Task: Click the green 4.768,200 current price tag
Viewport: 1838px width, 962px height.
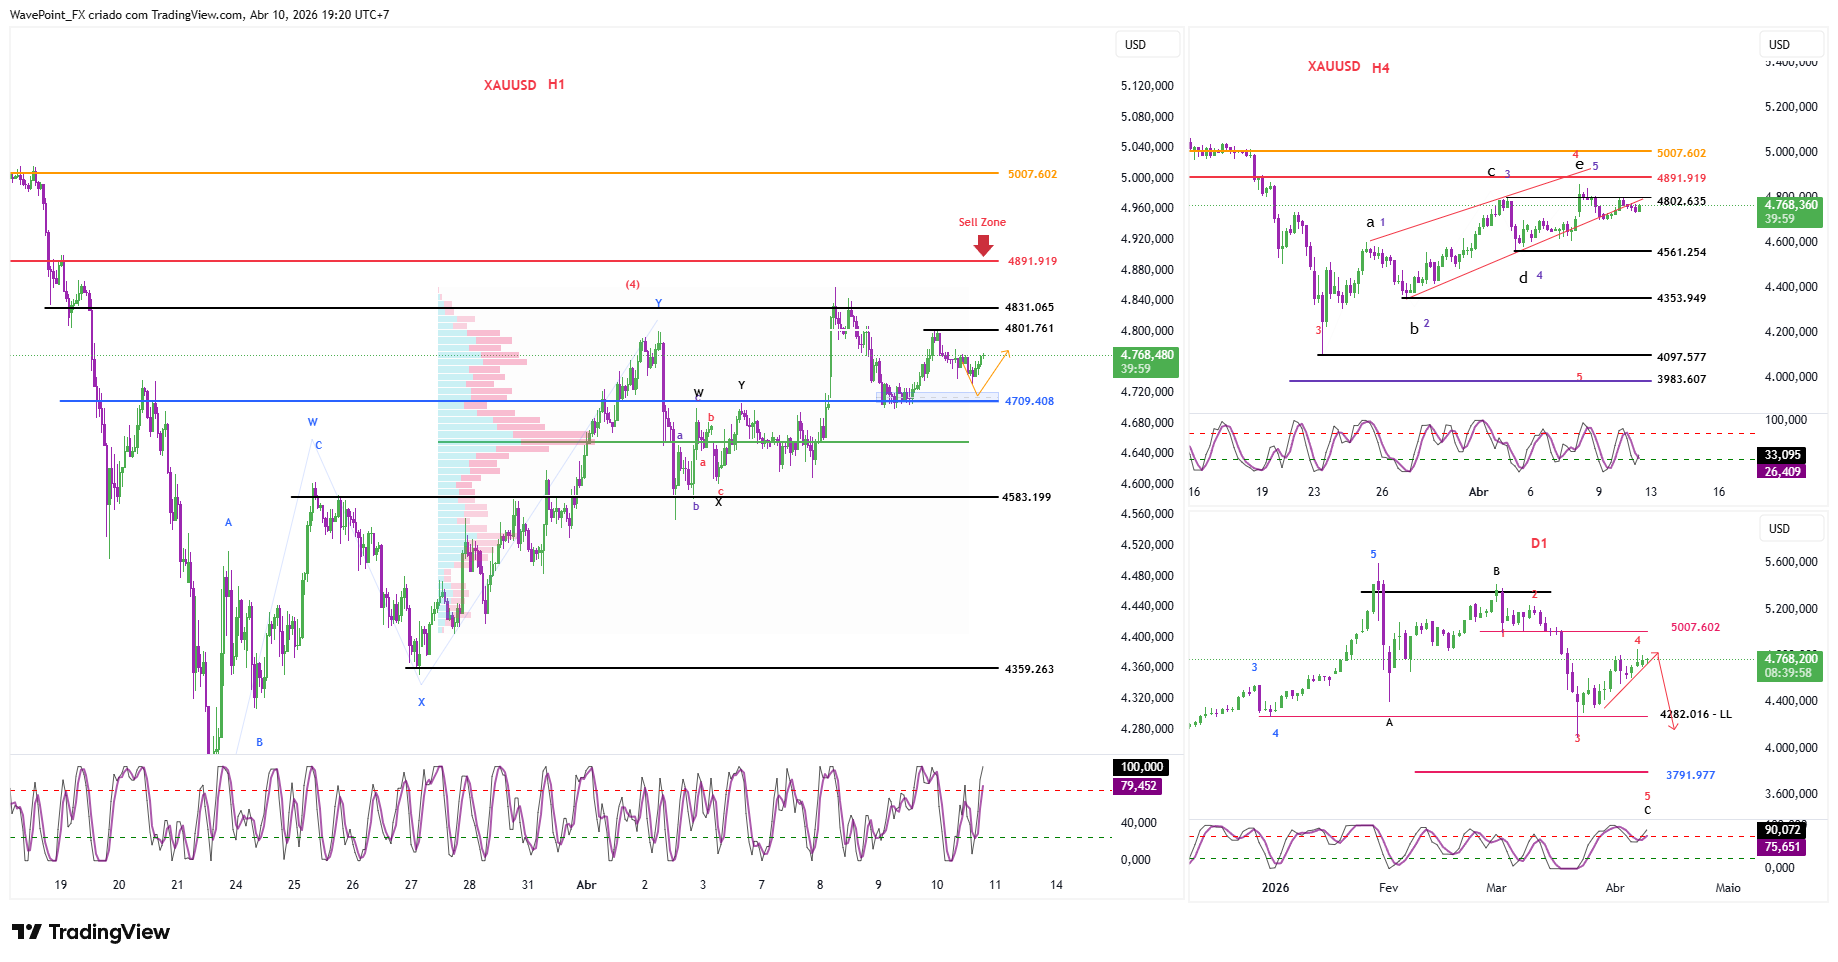Action: click(1790, 666)
